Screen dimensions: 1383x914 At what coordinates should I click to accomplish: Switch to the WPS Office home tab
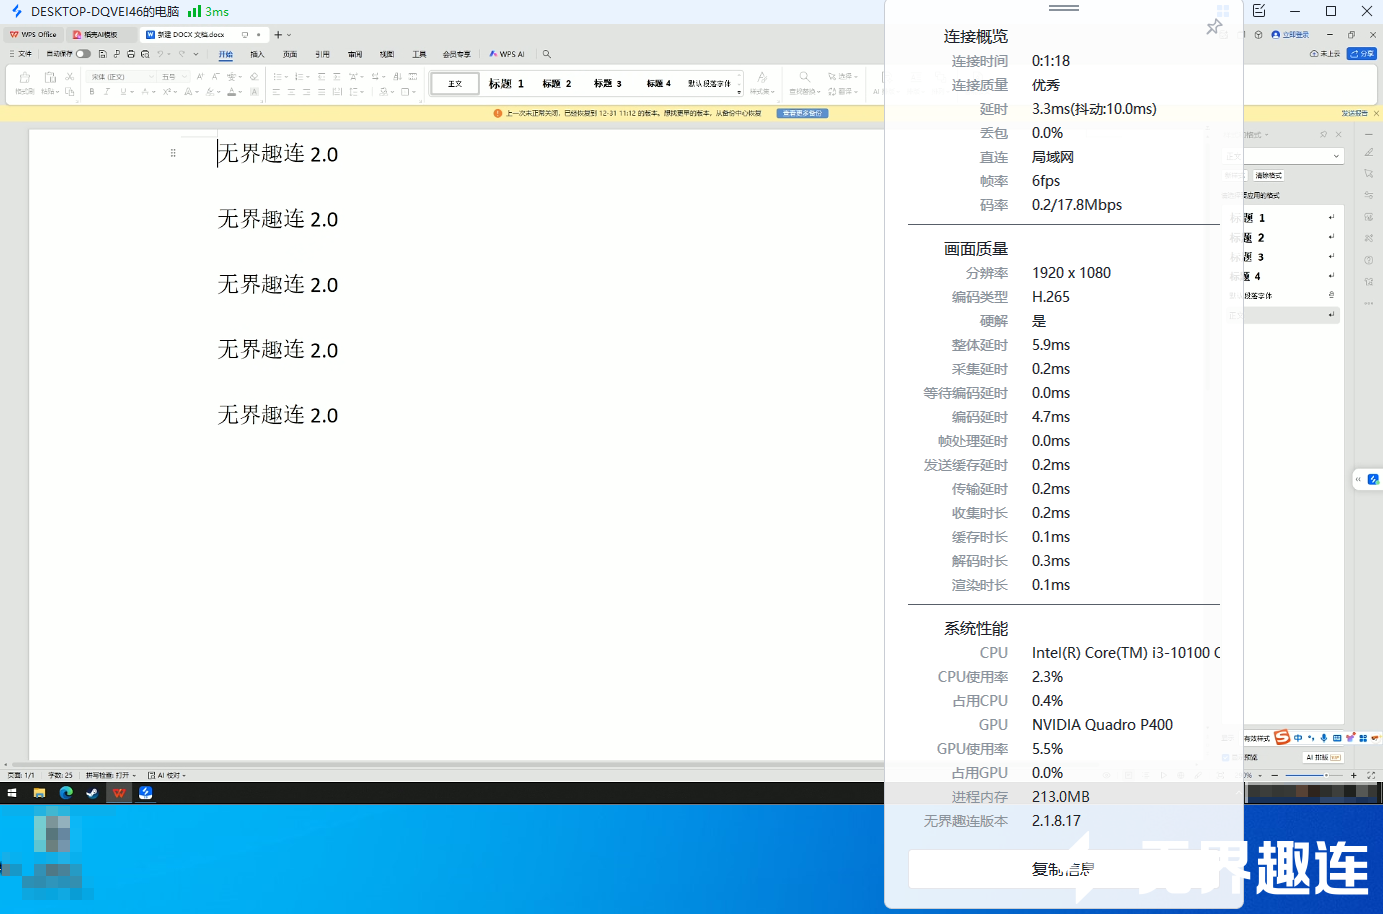(33, 35)
